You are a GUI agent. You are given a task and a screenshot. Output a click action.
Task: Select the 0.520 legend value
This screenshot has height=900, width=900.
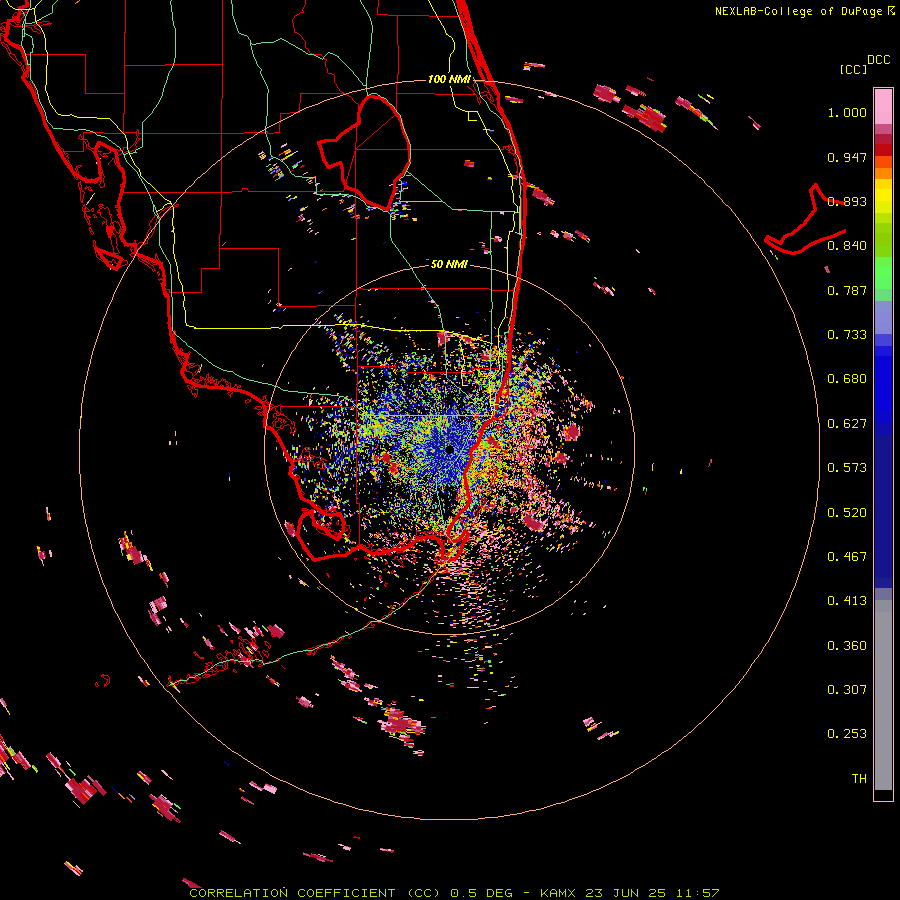click(x=847, y=513)
